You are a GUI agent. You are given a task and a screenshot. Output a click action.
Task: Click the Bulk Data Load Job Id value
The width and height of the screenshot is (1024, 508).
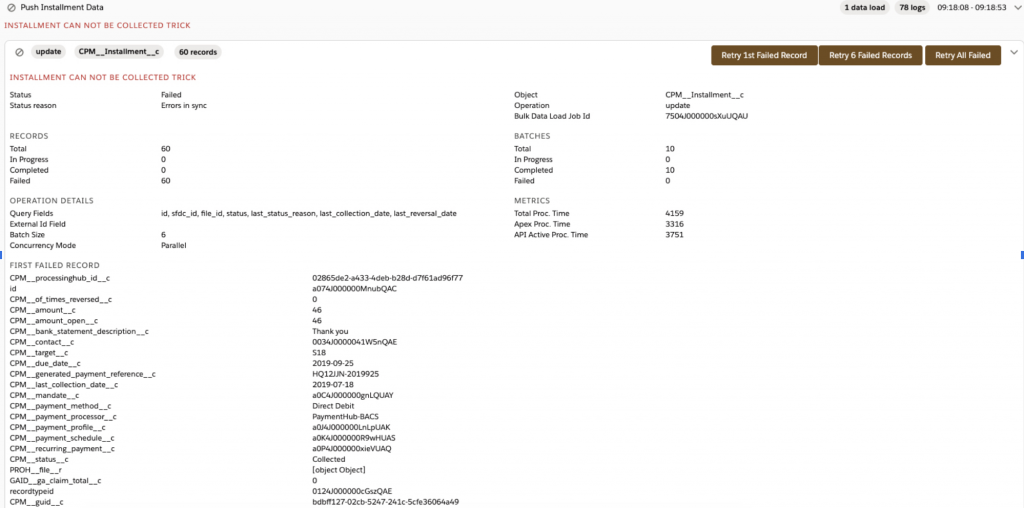click(706, 116)
